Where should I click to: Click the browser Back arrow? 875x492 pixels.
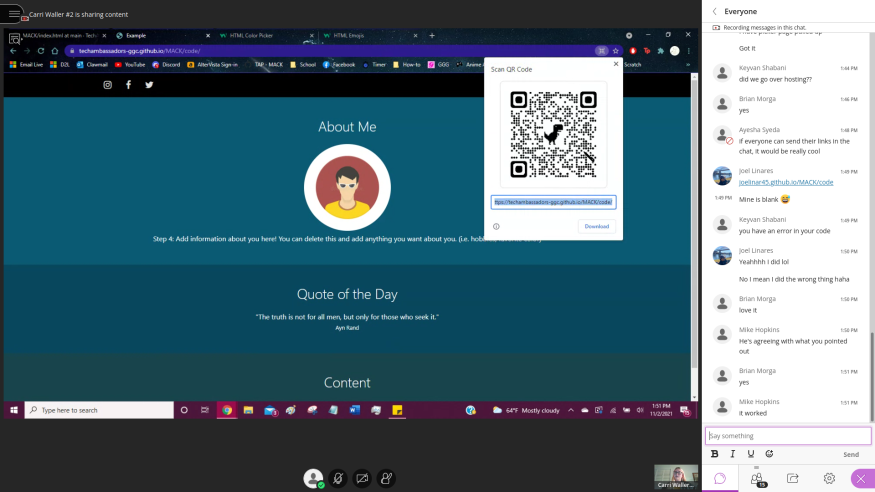coord(13,51)
